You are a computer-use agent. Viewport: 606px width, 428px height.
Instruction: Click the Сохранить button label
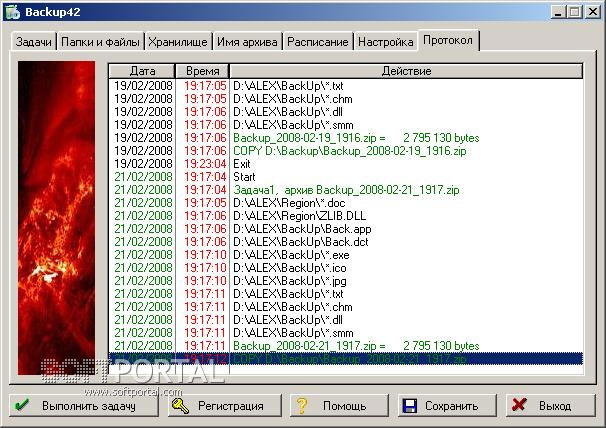coord(451,406)
